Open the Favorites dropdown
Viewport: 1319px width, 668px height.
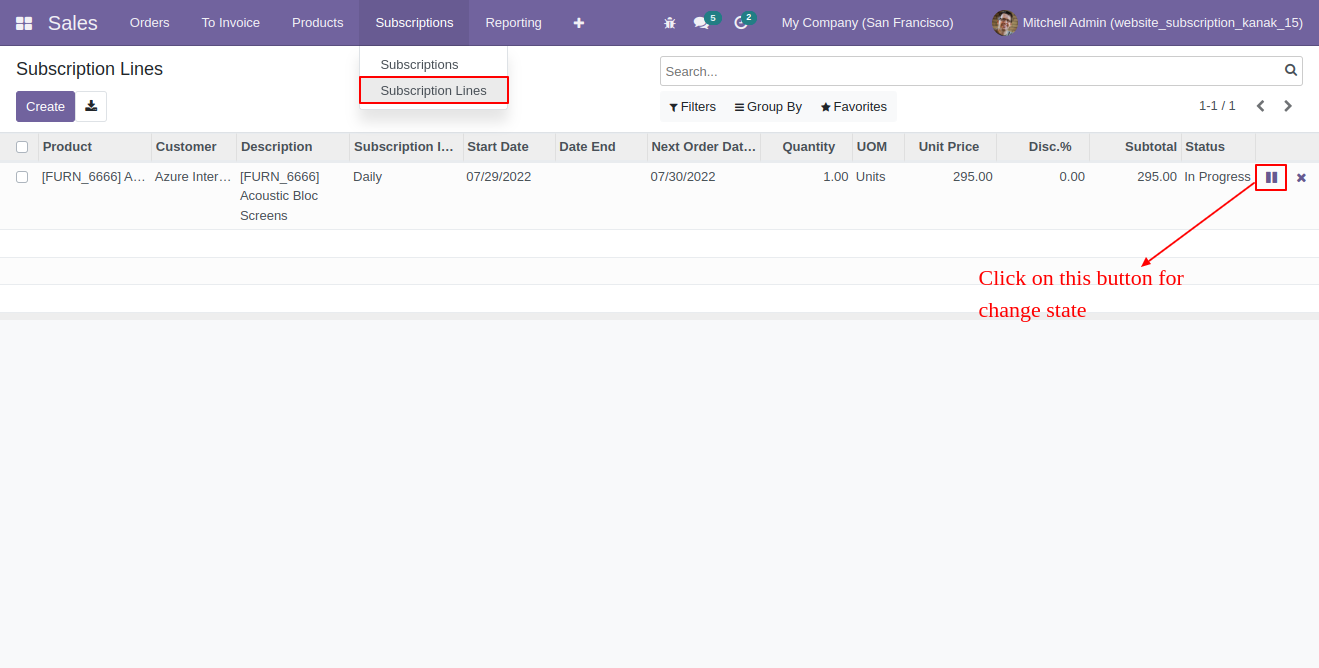pyautogui.click(x=854, y=107)
